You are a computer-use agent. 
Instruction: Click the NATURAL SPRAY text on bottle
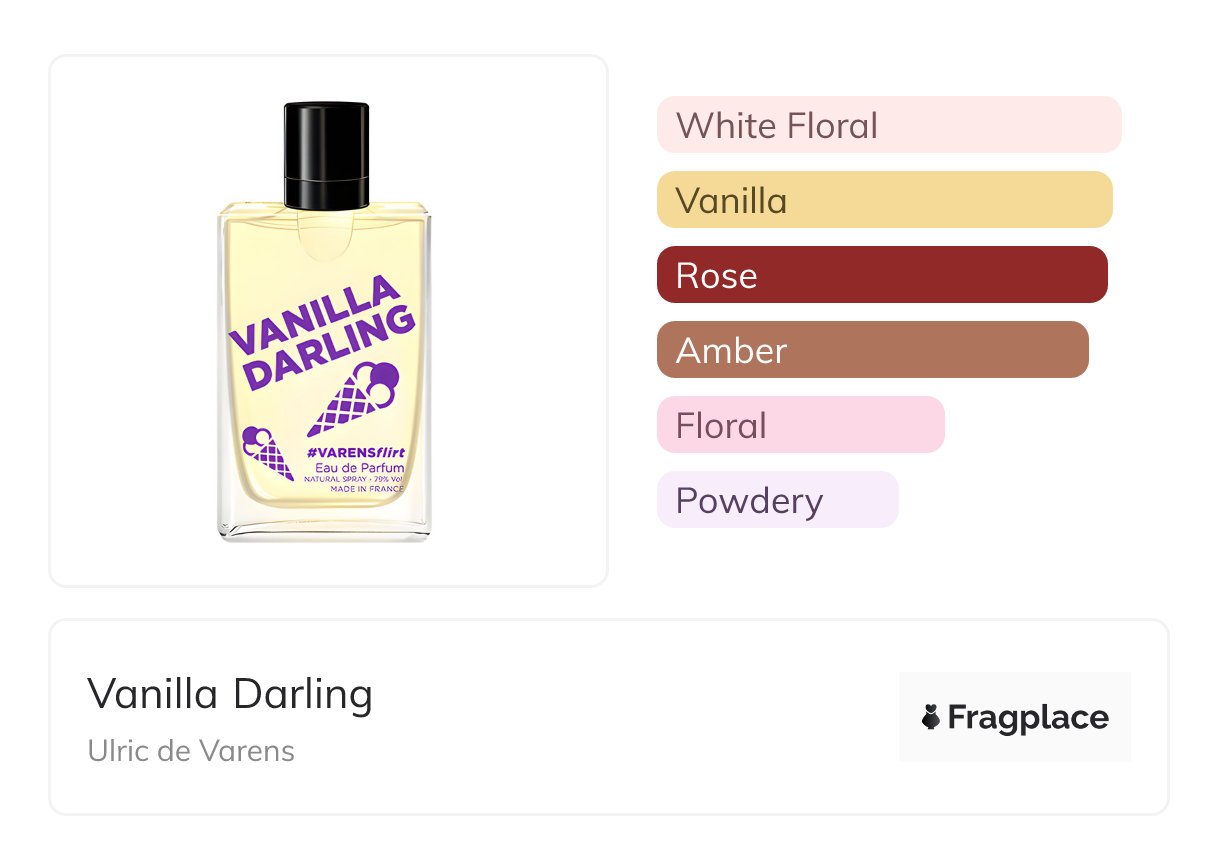pos(338,479)
